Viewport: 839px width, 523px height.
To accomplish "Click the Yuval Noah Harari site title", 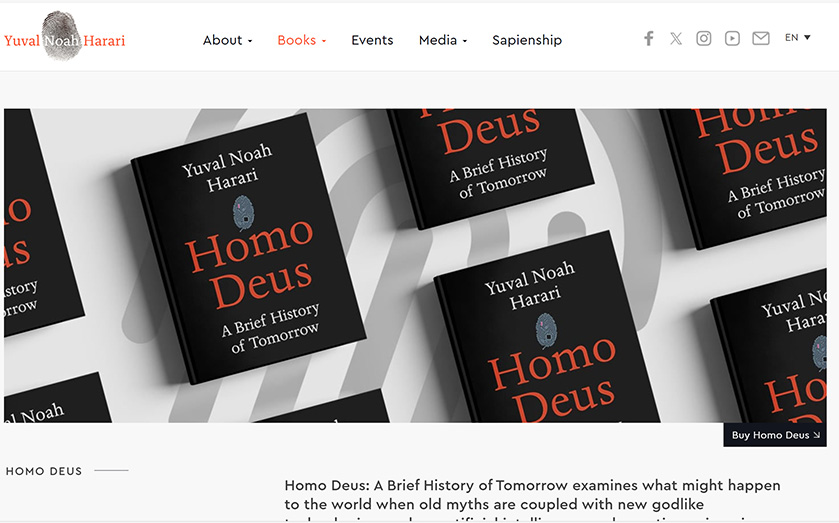I will coord(64,41).
